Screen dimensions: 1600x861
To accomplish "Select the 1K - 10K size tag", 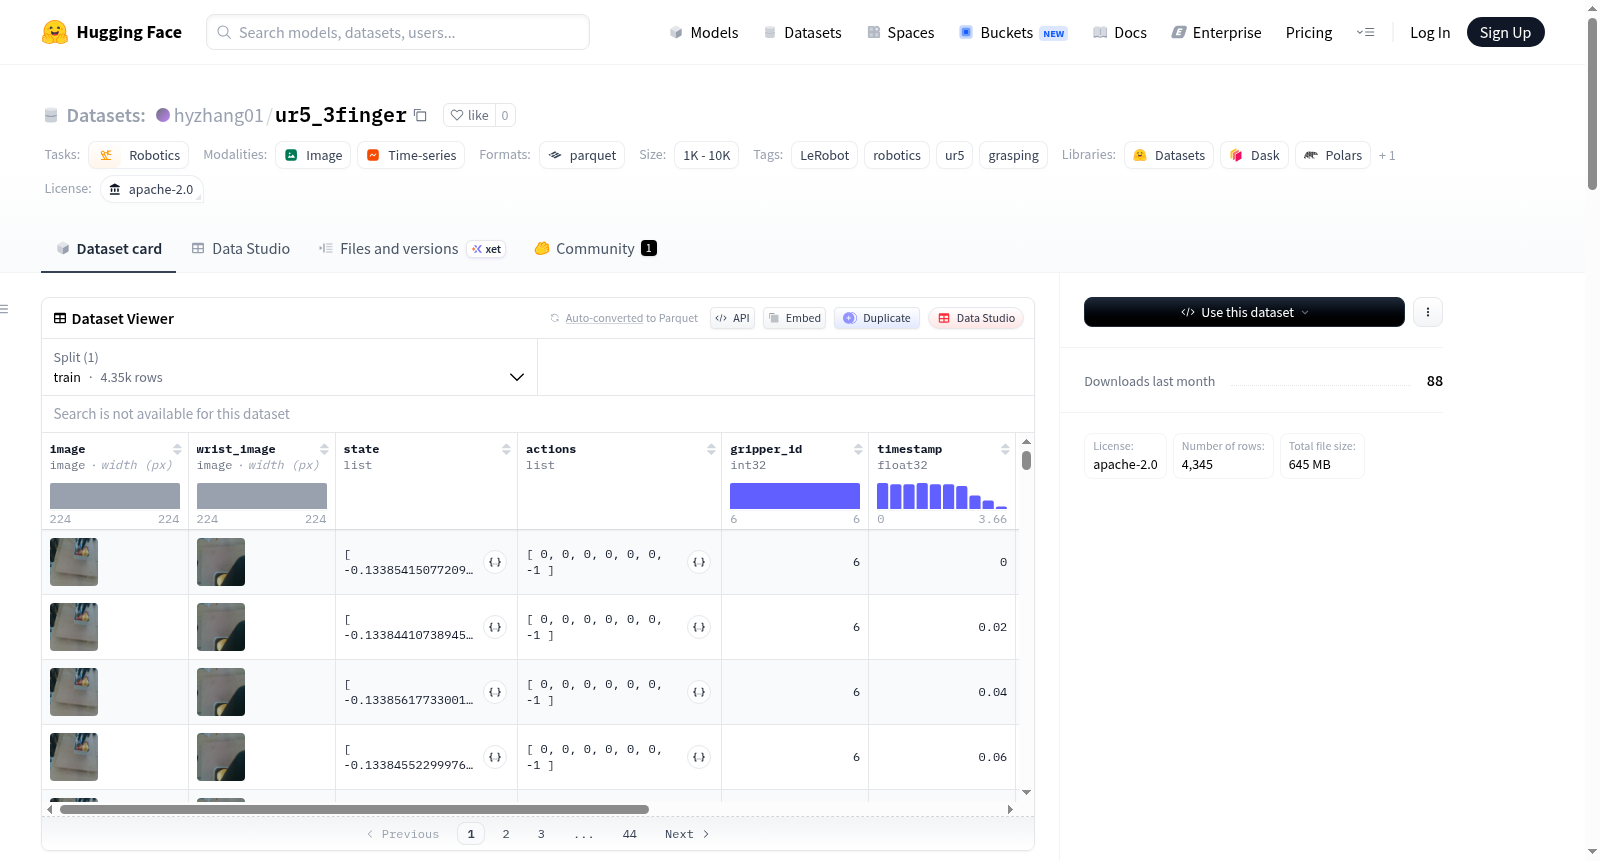I will (x=707, y=155).
